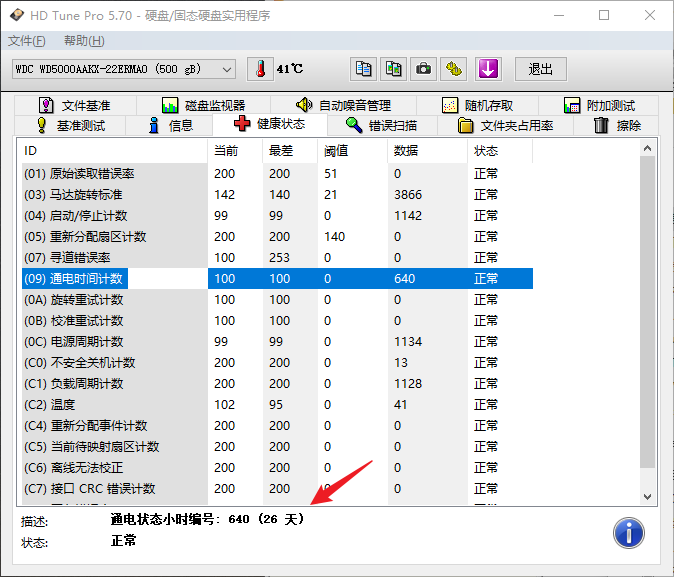Switch to the 错误扫描 tab
This screenshot has width=674, height=577.
(x=382, y=126)
